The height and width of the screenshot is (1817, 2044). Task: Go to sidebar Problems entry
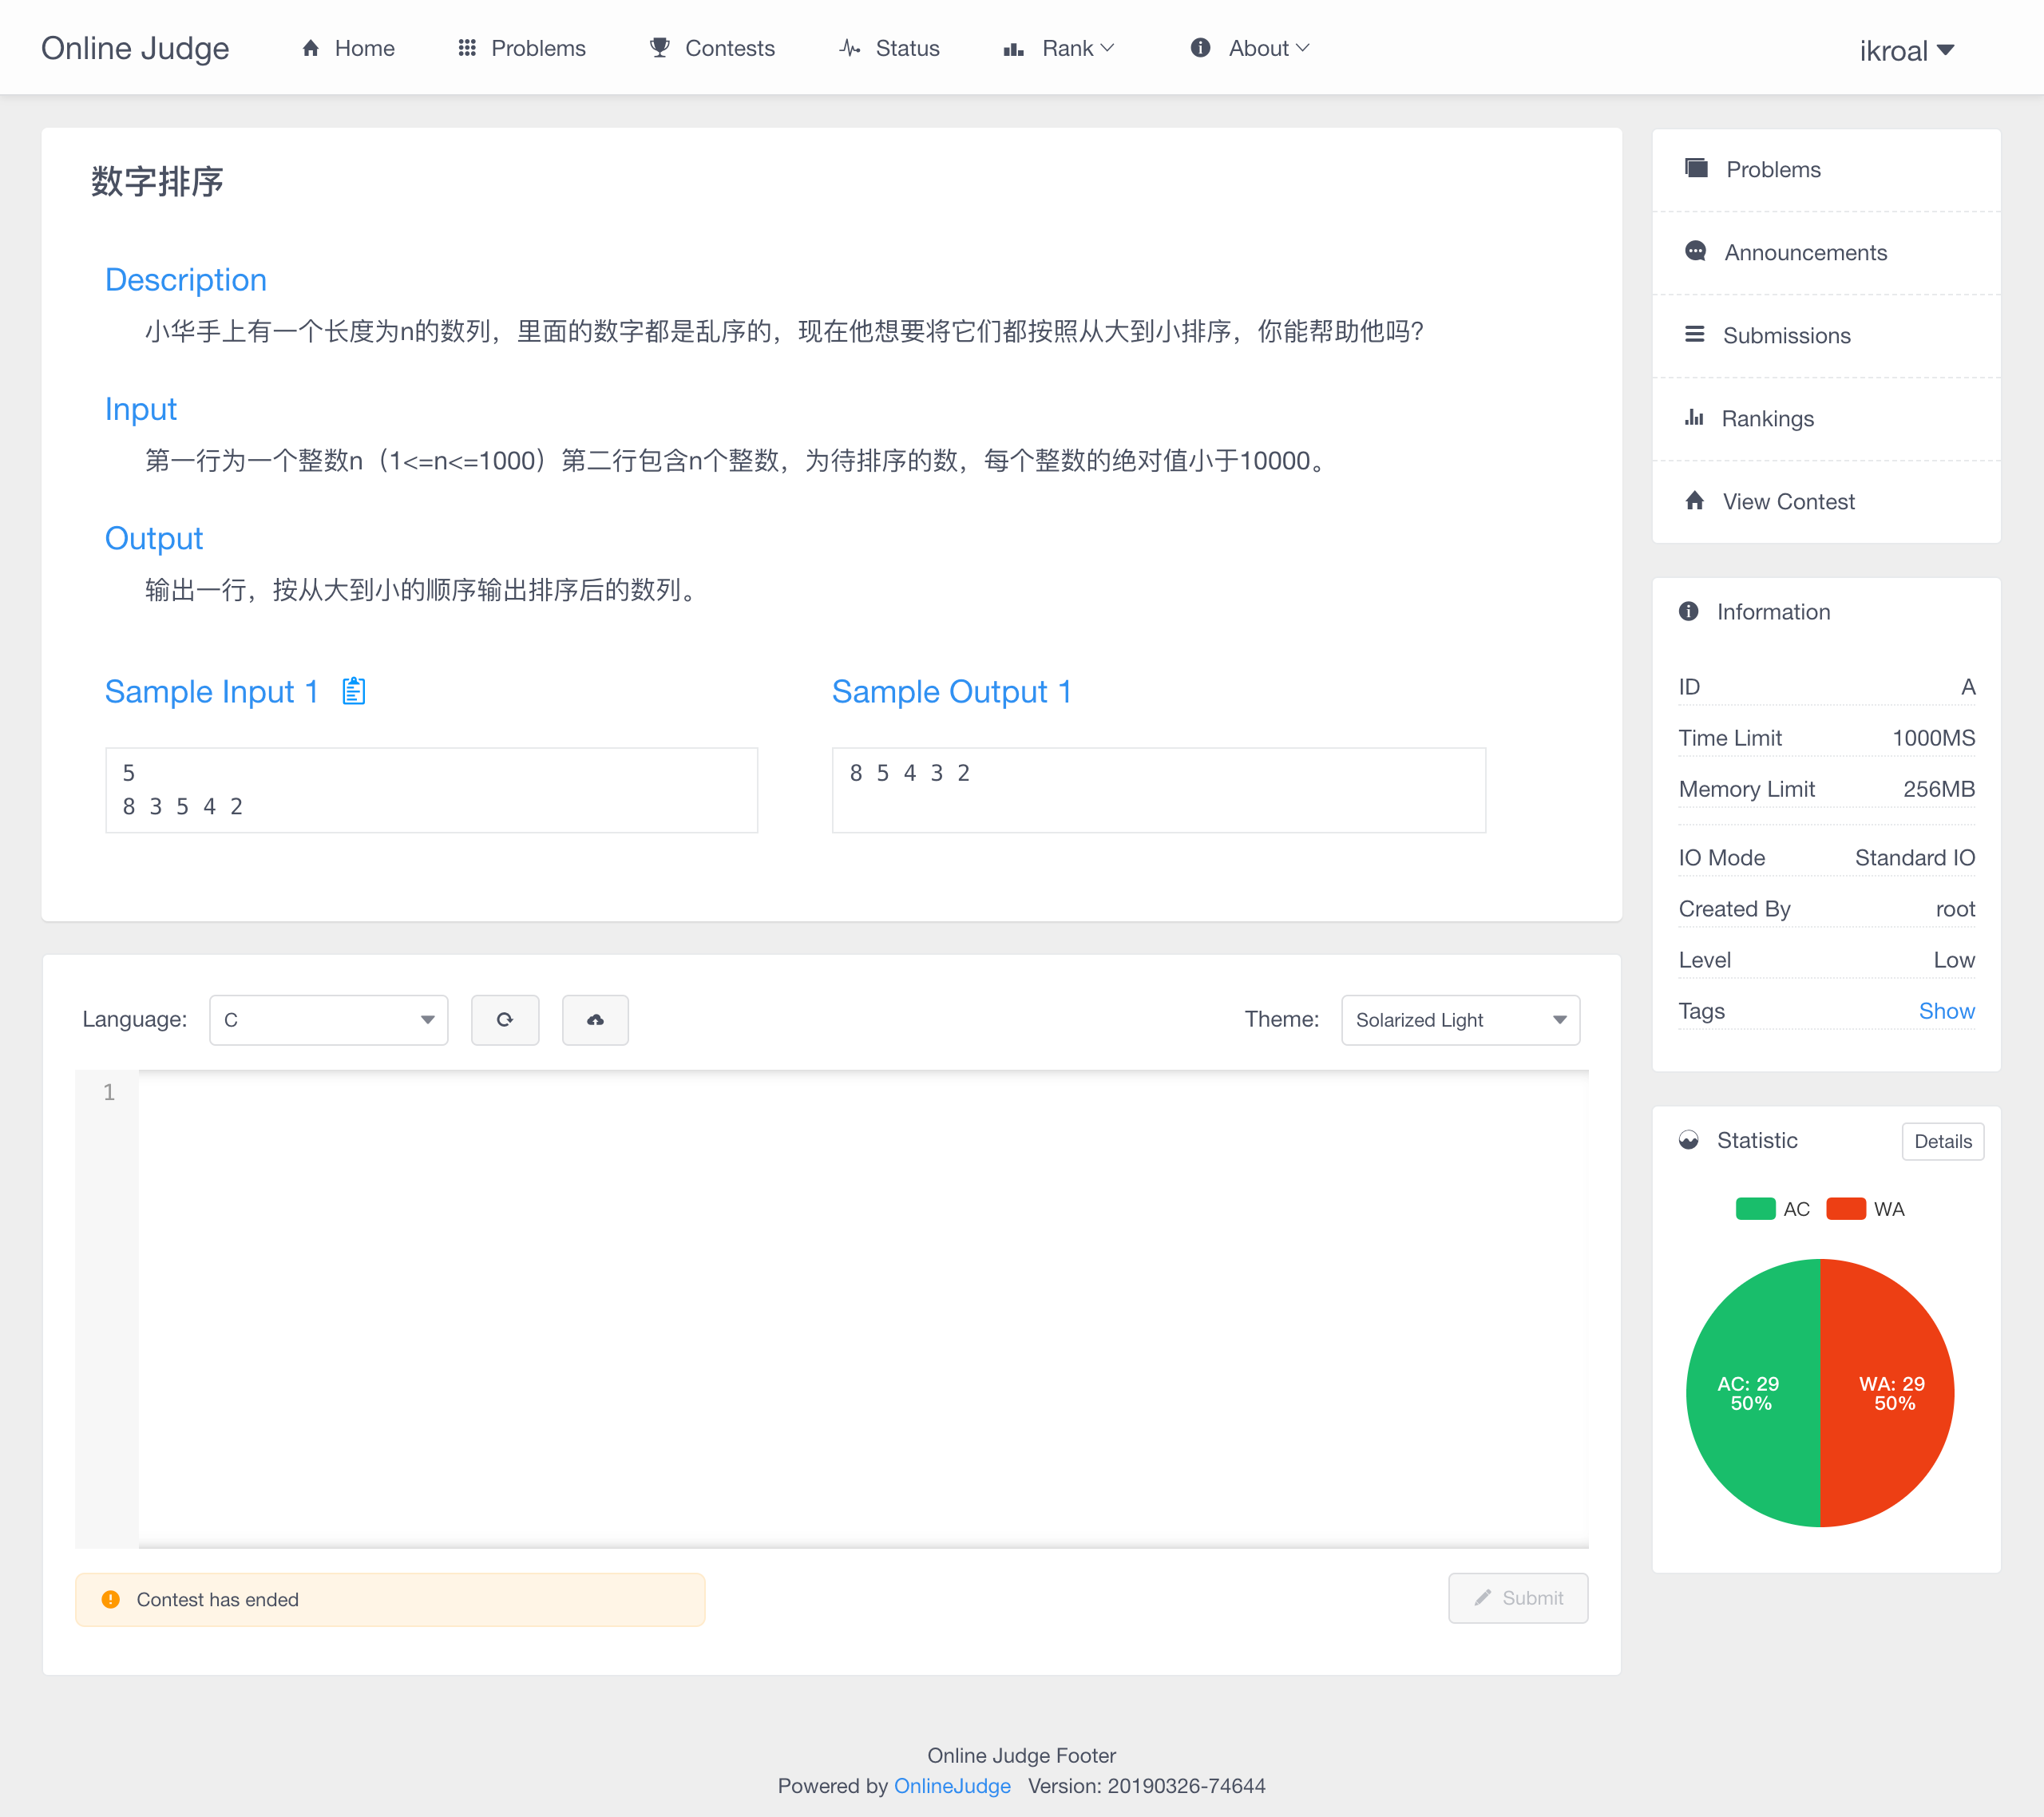pyautogui.click(x=1826, y=169)
